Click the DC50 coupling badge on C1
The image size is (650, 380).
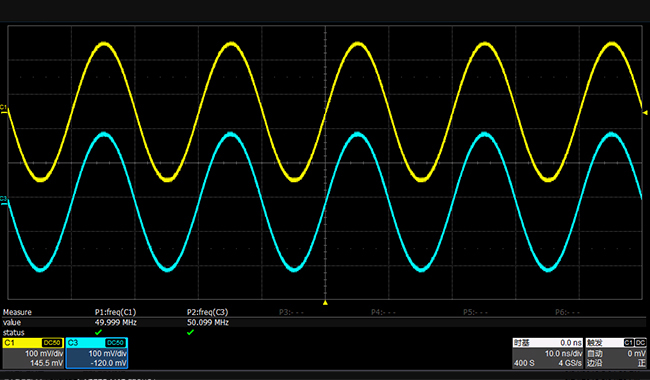click(52, 343)
